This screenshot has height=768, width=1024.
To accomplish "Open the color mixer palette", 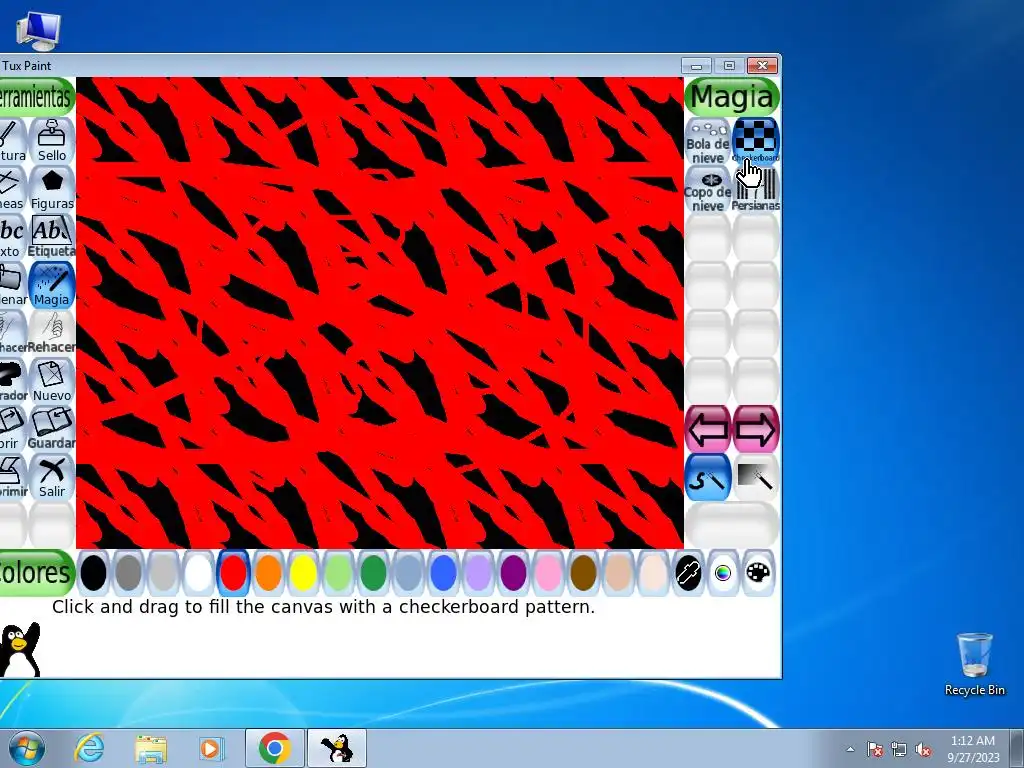I will click(758, 573).
